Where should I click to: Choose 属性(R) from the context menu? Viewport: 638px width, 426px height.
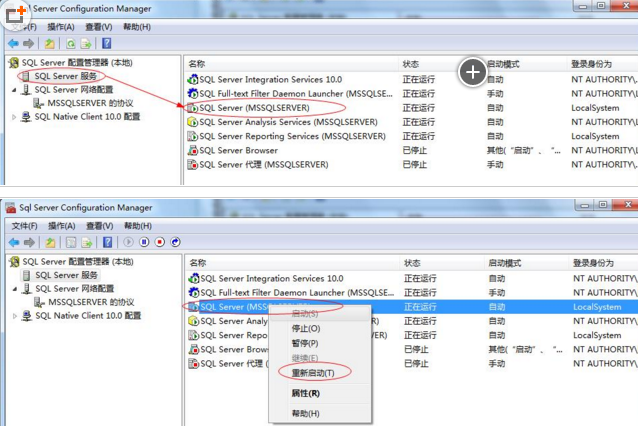click(306, 393)
